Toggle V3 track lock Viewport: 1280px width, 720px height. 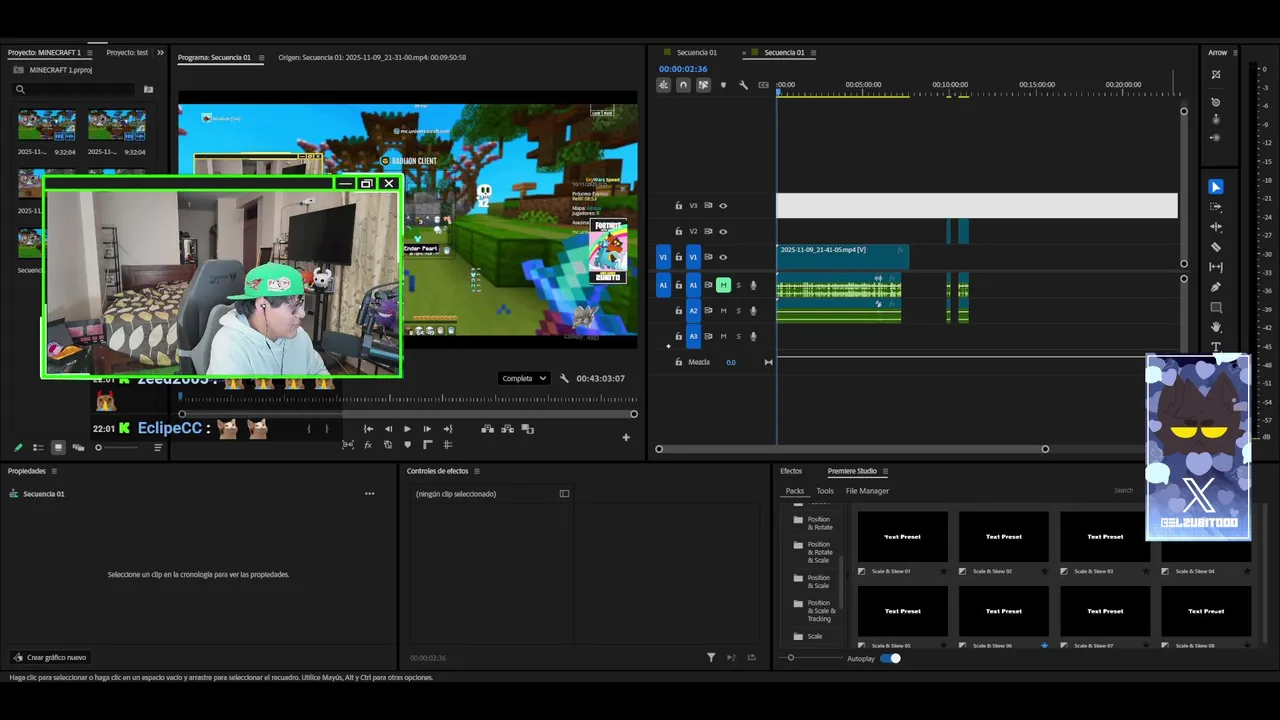pyautogui.click(x=679, y=206)
